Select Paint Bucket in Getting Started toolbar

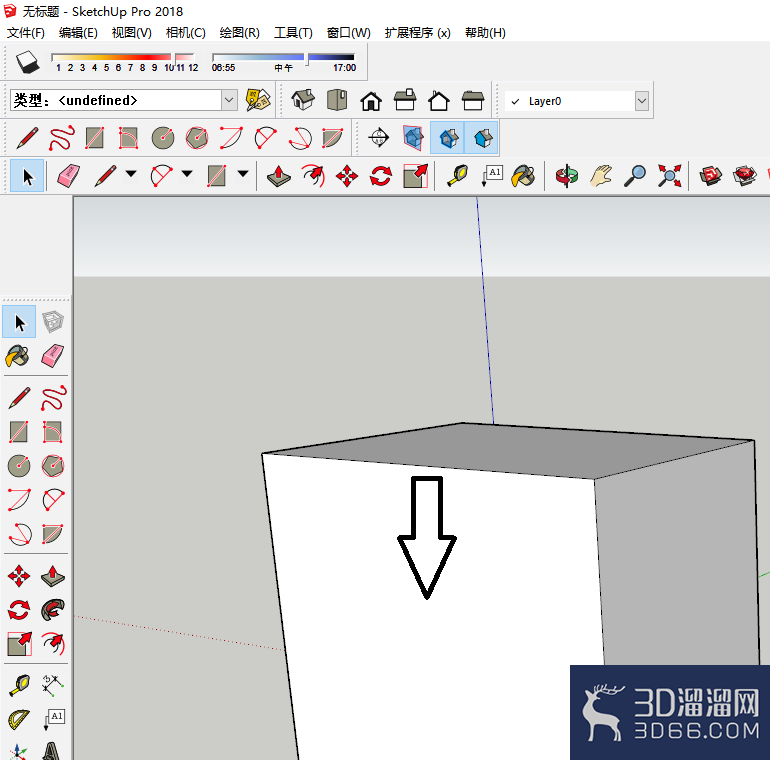(x=523, y=176)
